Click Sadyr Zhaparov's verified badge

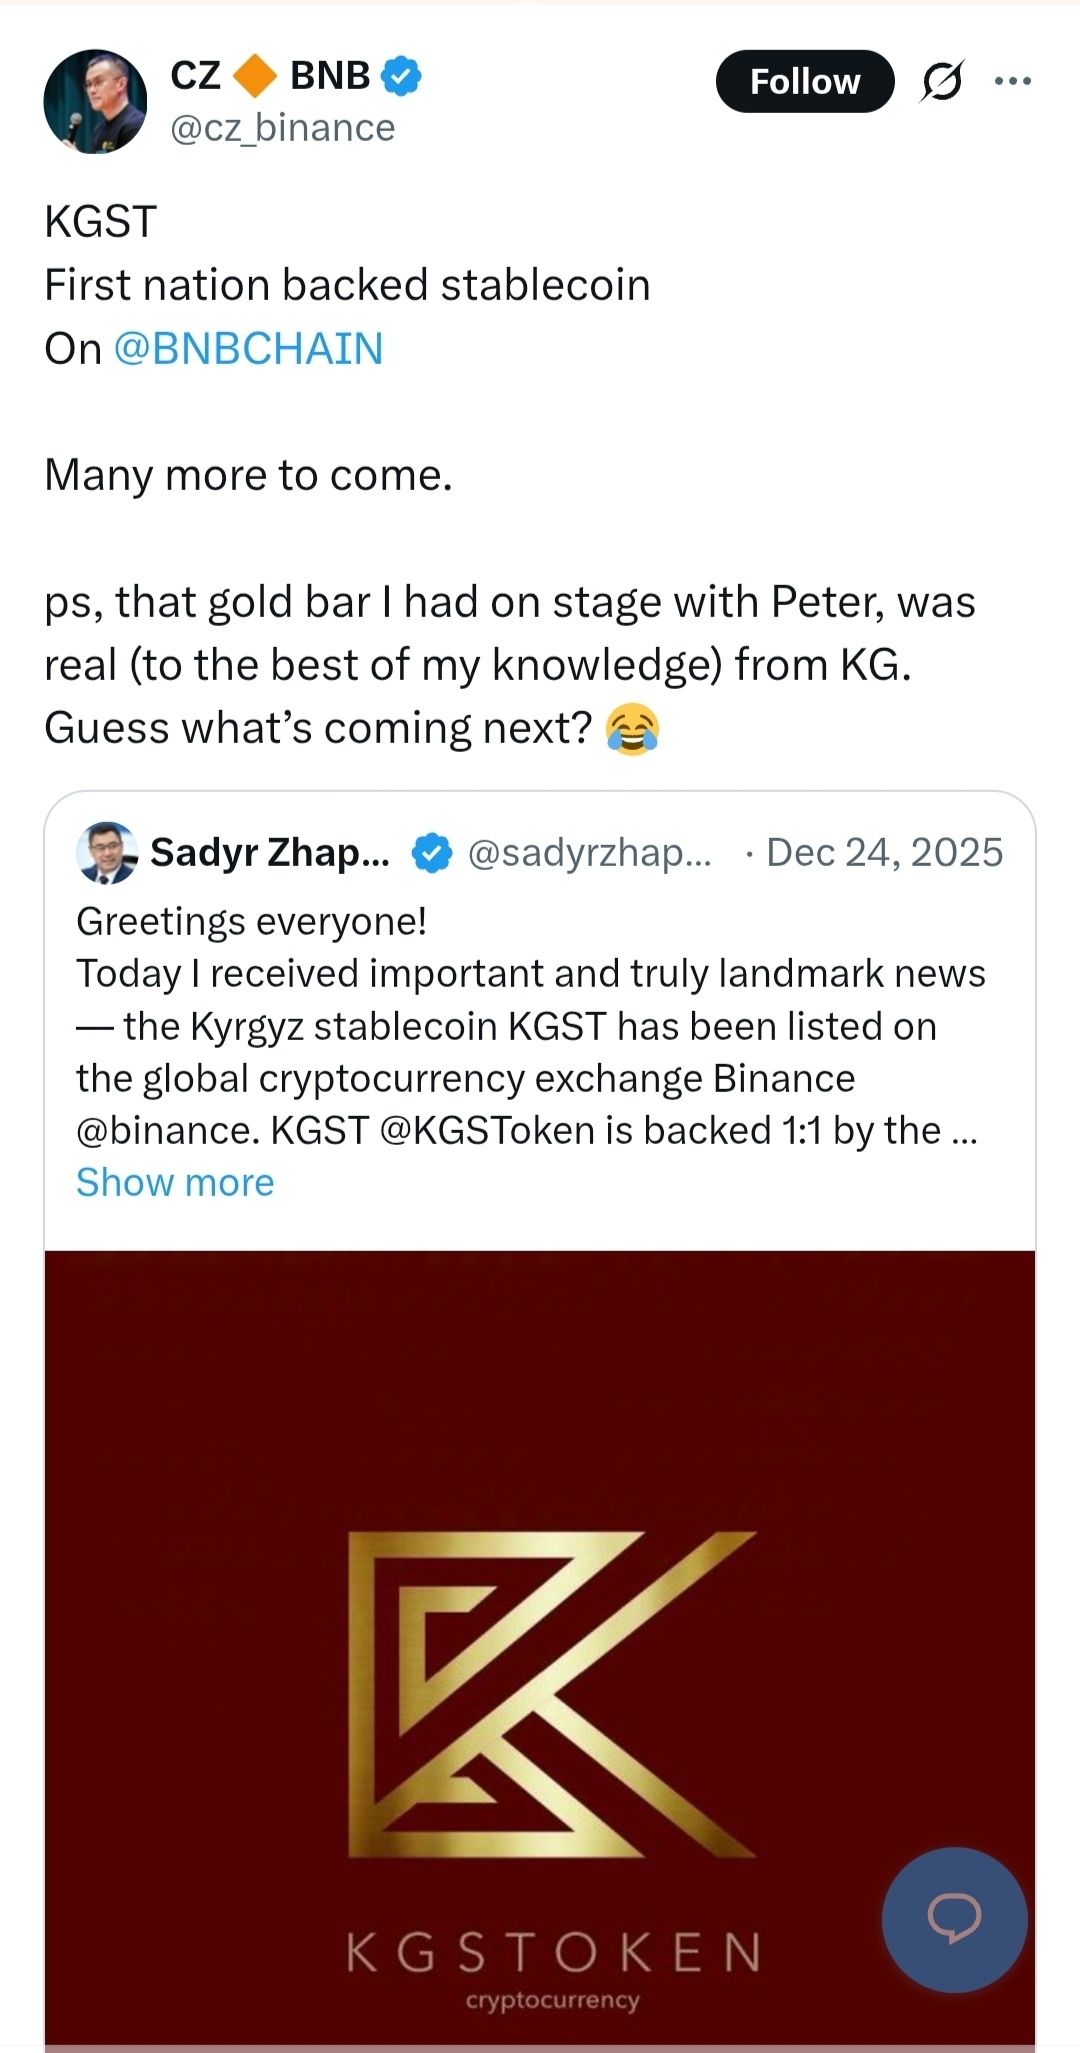432,853
